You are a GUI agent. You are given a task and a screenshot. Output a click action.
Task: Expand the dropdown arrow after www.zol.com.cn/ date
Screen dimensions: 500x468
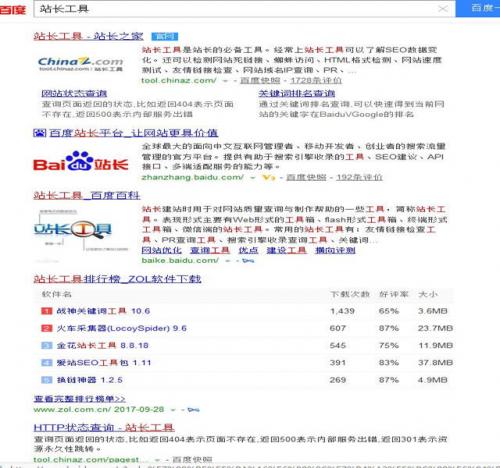point(173,410)
